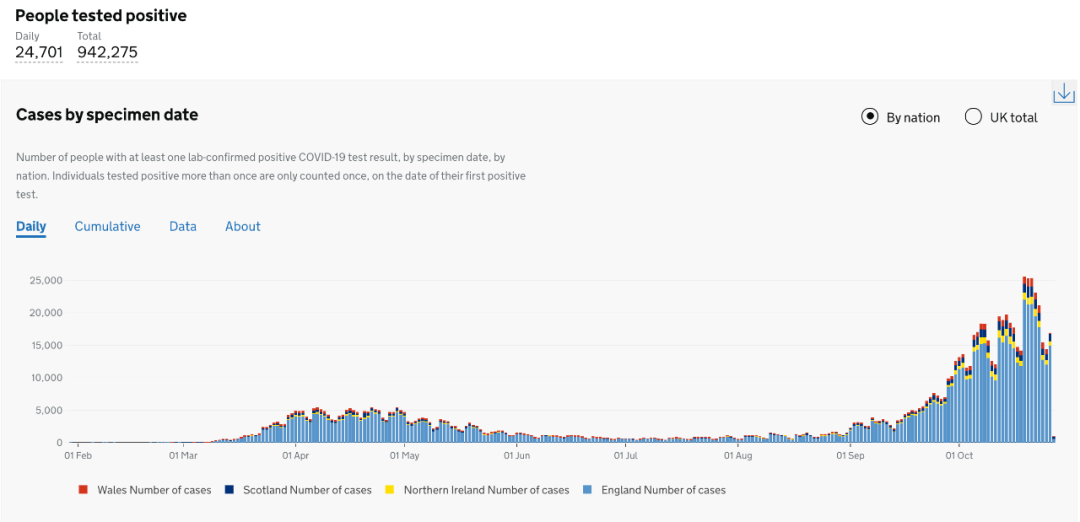
Task: Select the By nation radio button
Action: [x=870, y=117]
